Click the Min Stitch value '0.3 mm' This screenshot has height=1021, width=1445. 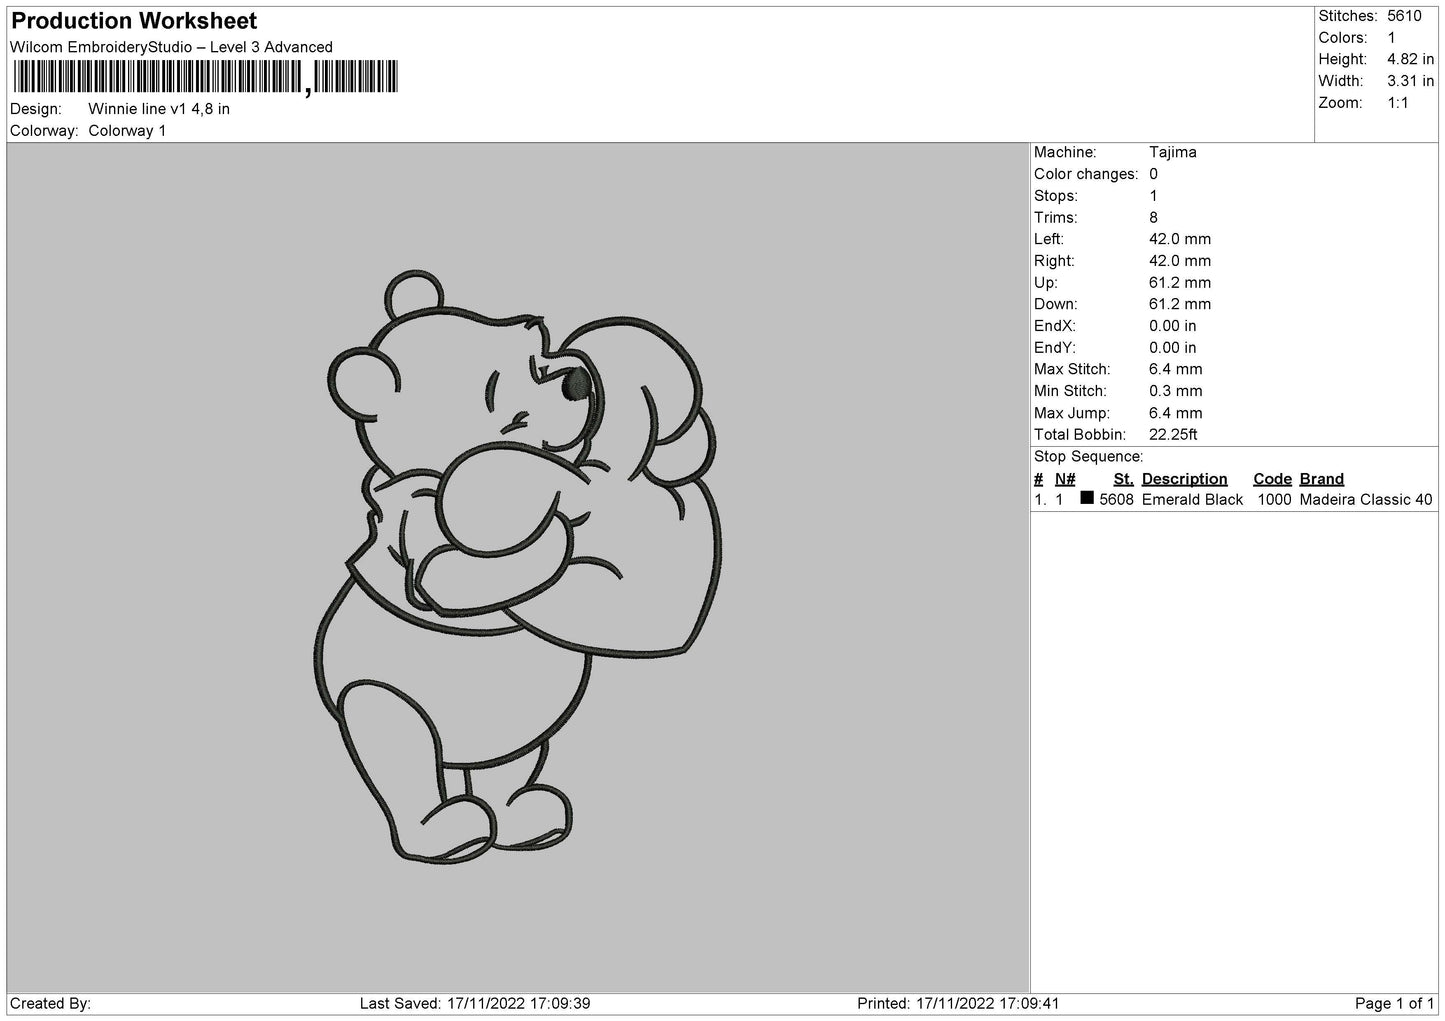[1176, 391]
